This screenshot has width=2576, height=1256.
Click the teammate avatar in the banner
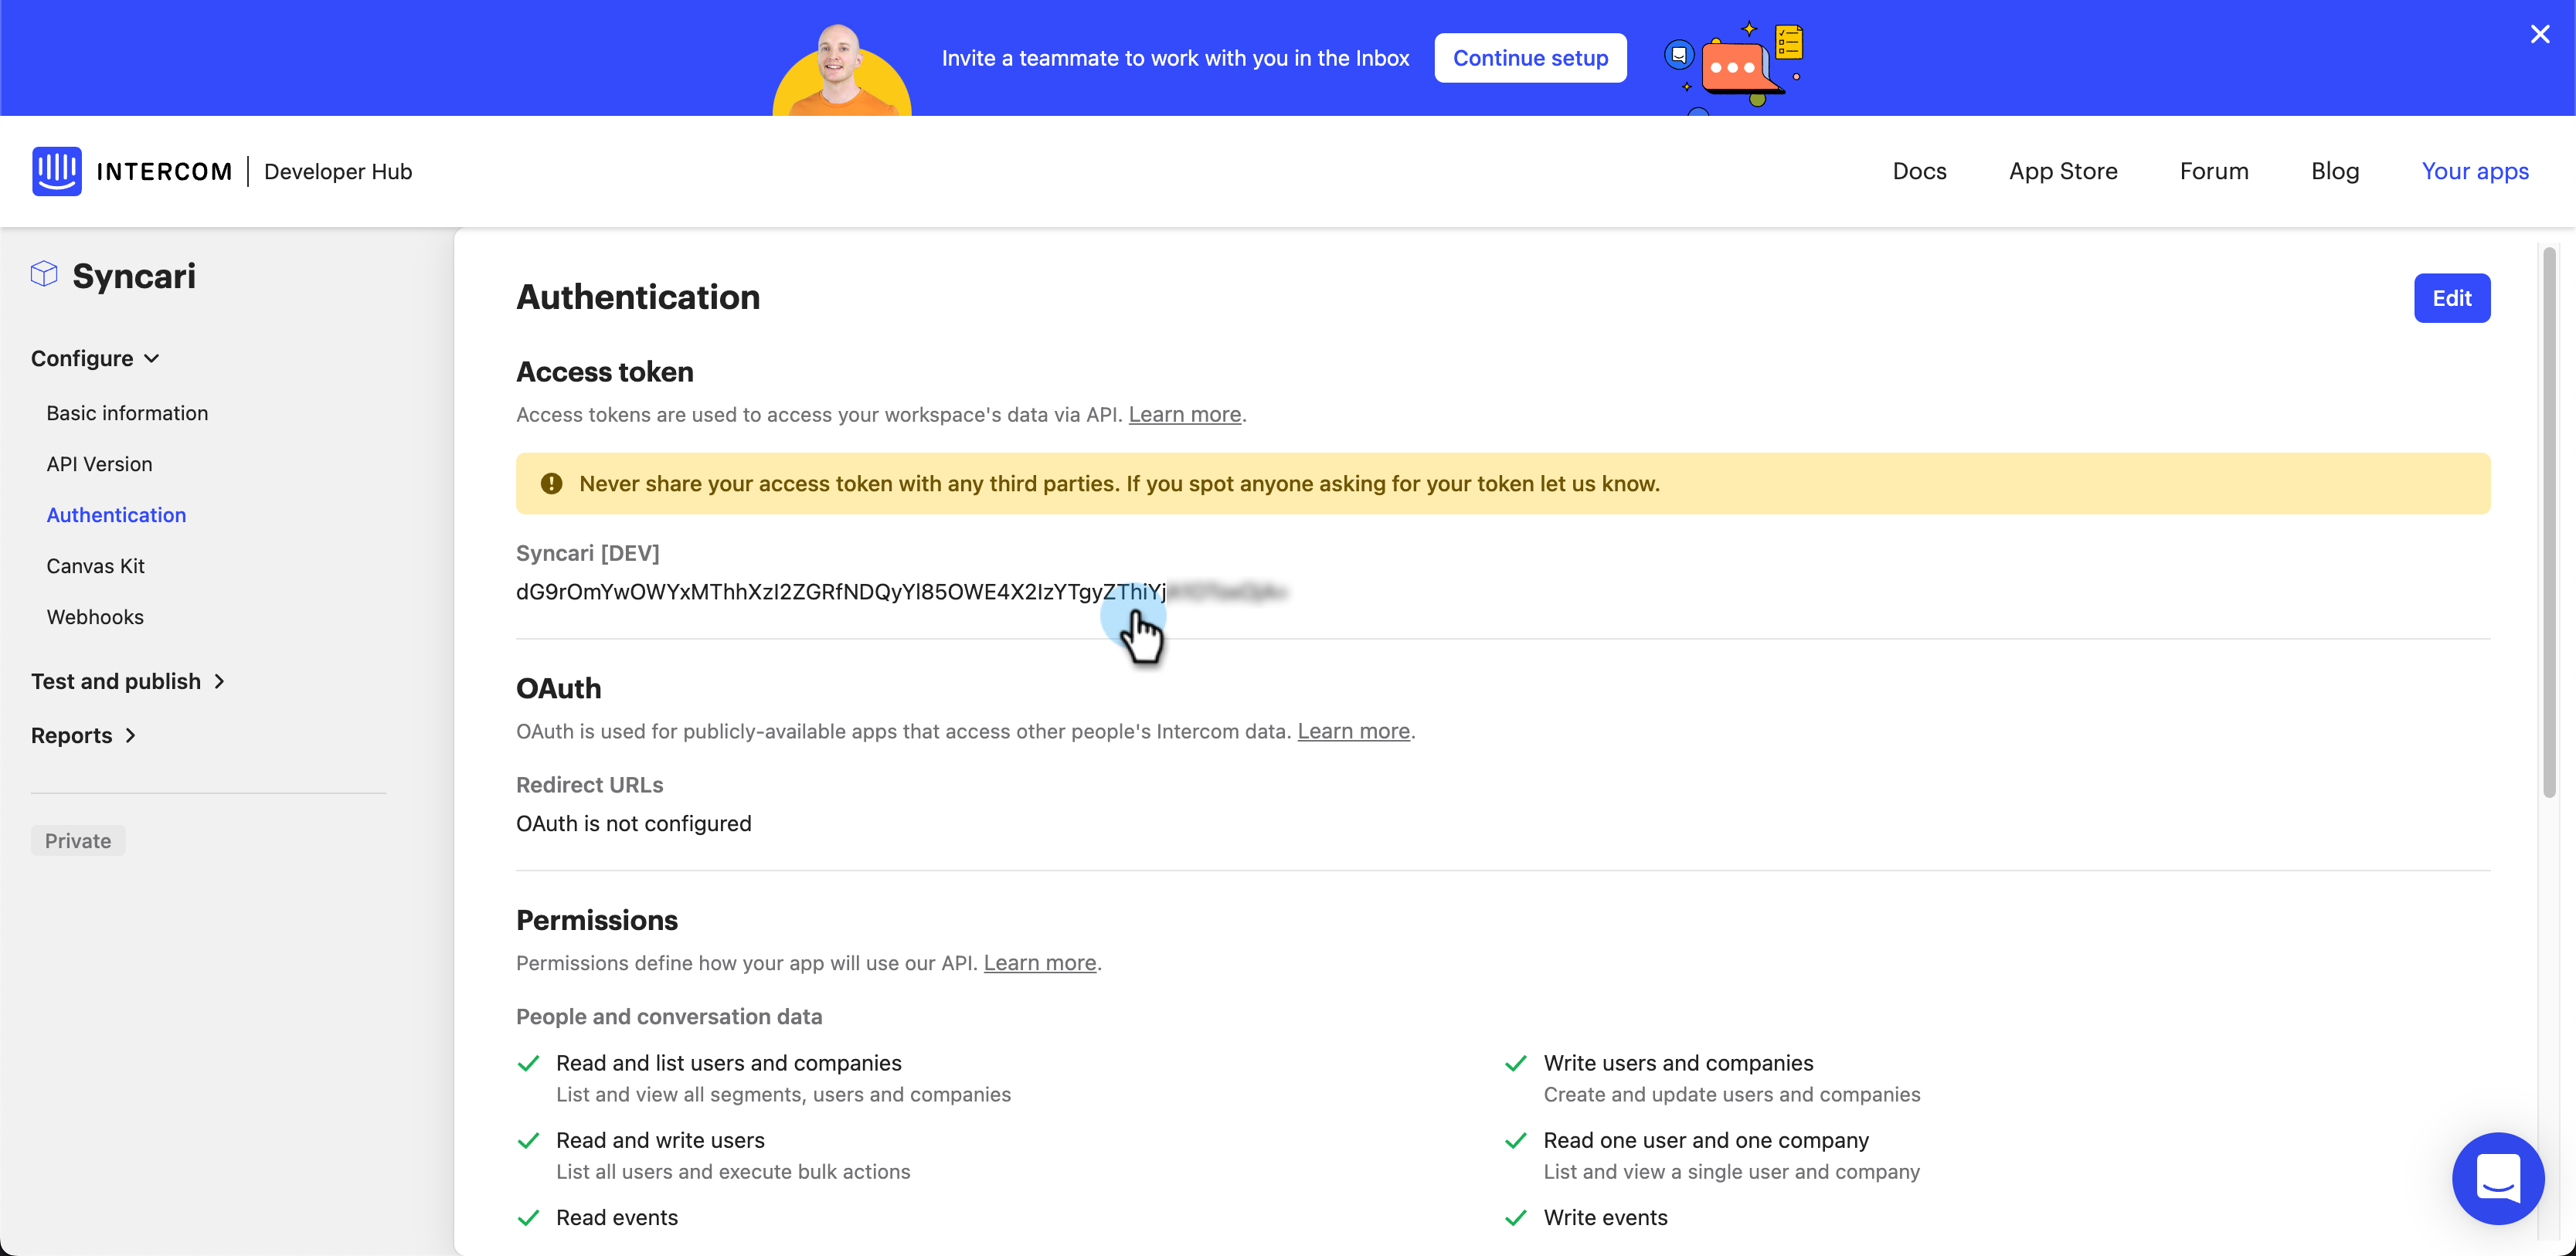tap(841, 70)
